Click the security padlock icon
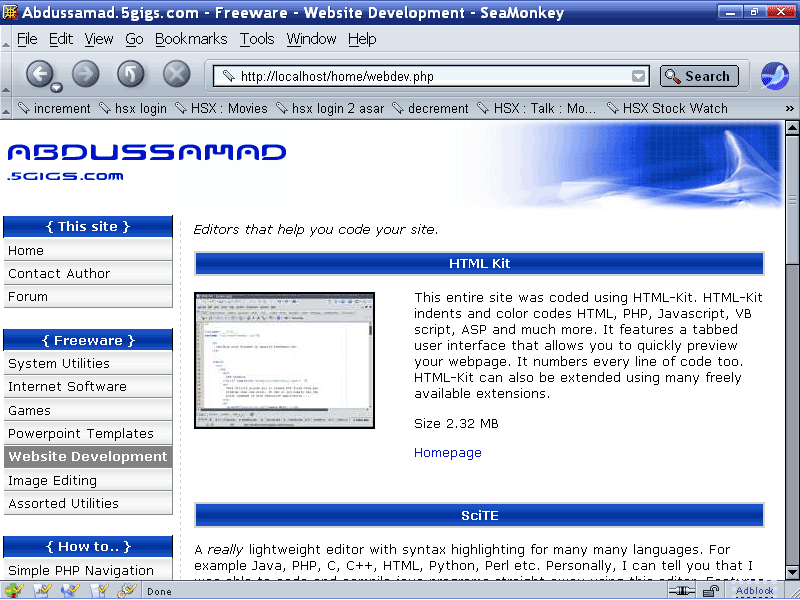 tap(710, 591)
